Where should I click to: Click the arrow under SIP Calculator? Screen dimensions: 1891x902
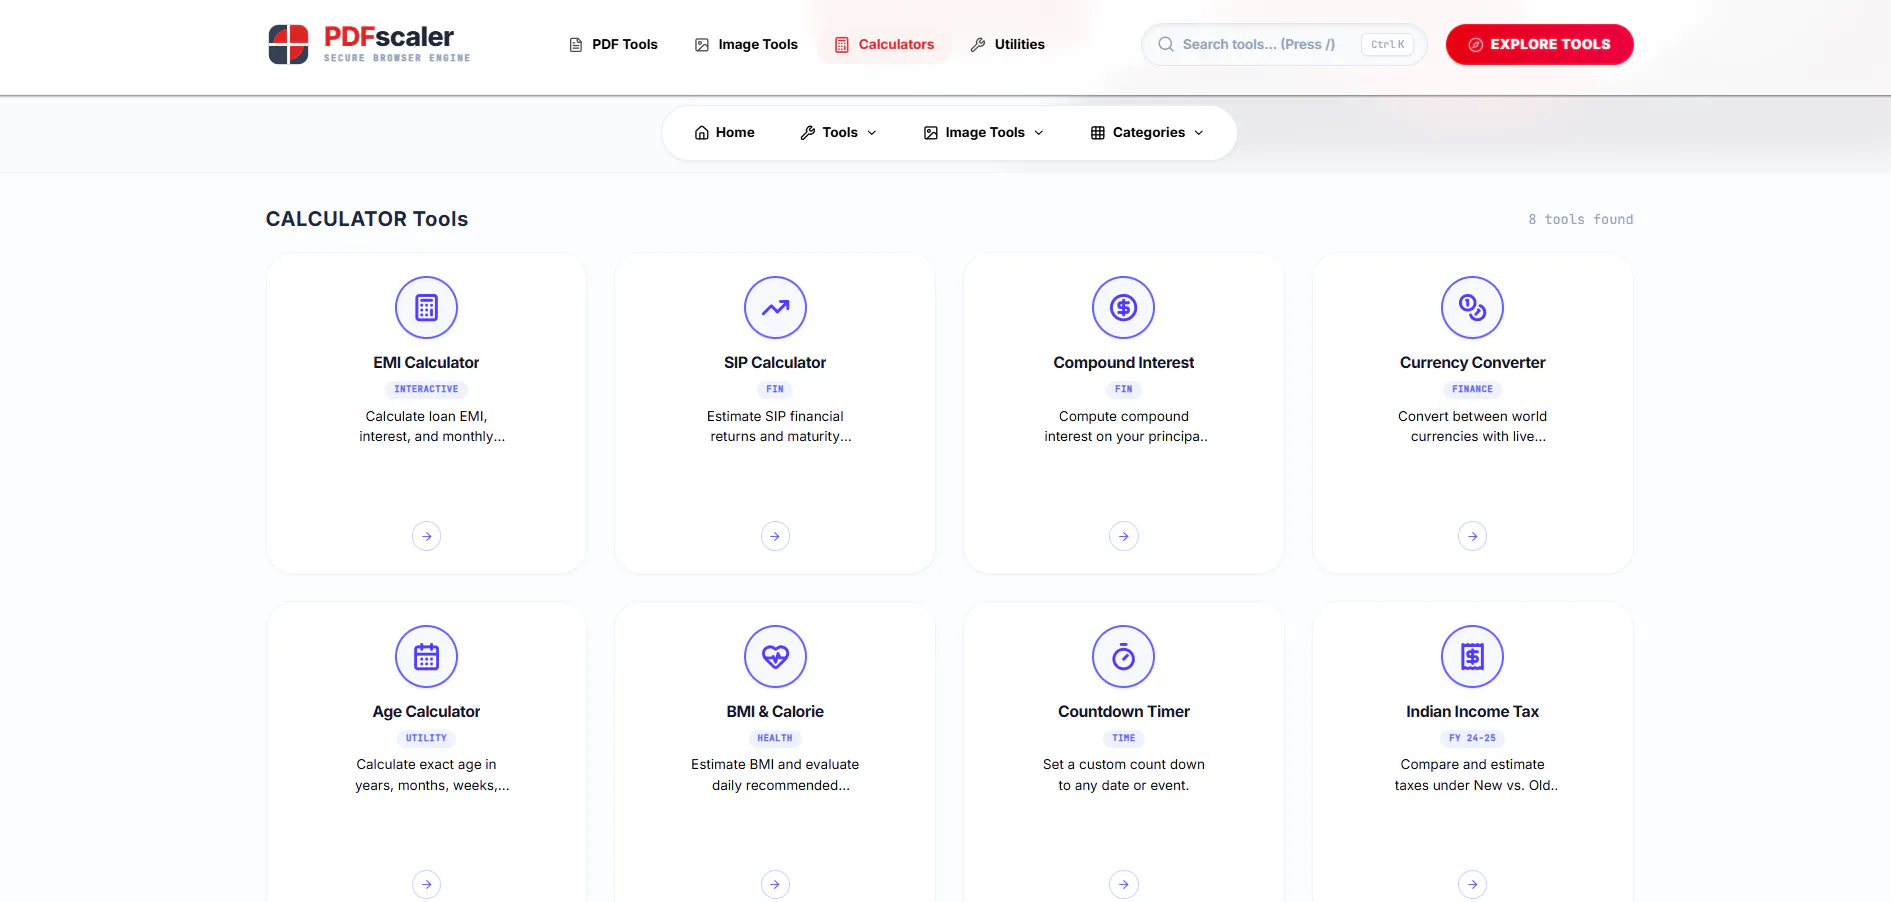(x=775, y=537)
